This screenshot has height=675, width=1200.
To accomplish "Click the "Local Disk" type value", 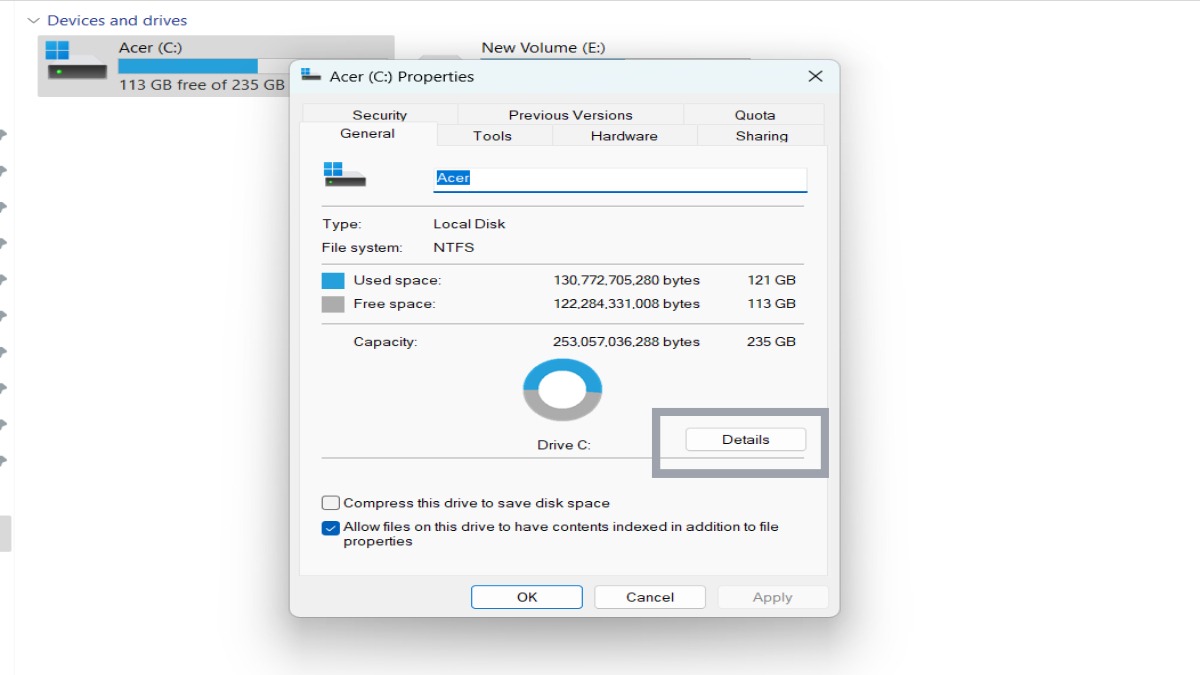I will click(x=469, y=224).
